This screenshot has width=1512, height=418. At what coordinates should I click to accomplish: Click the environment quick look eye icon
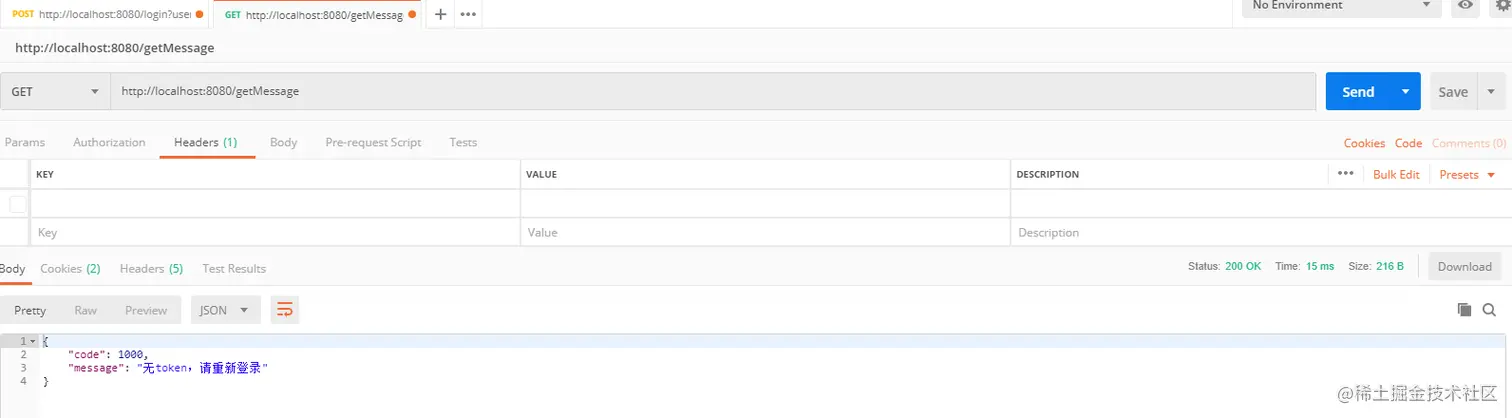tap(1465, 5)
